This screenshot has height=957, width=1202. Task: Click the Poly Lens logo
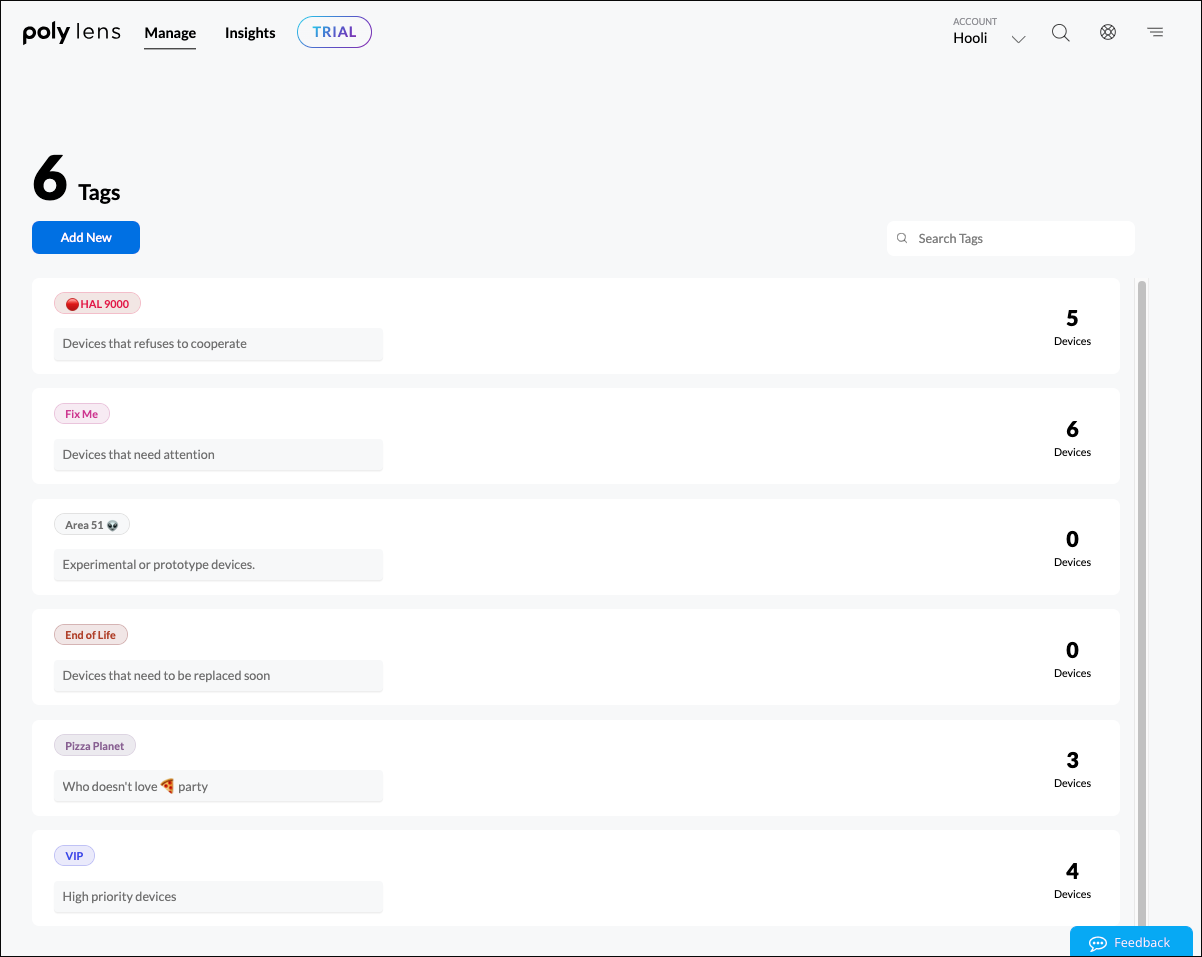pos(72,33)
